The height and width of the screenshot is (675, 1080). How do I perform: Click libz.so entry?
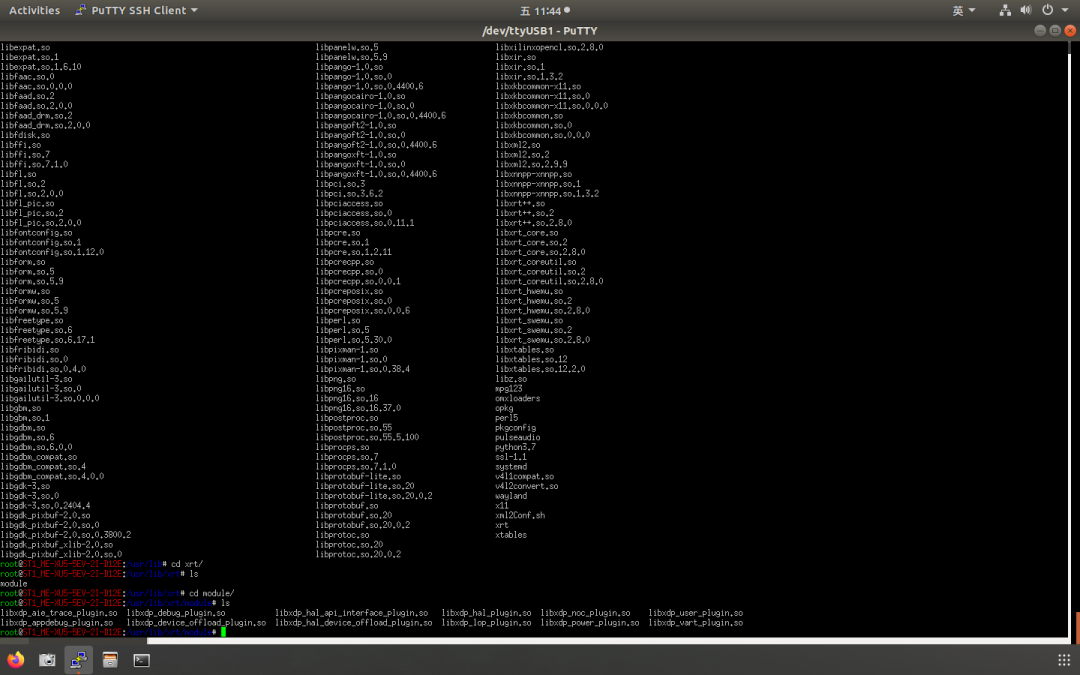[x=511, y=379]
